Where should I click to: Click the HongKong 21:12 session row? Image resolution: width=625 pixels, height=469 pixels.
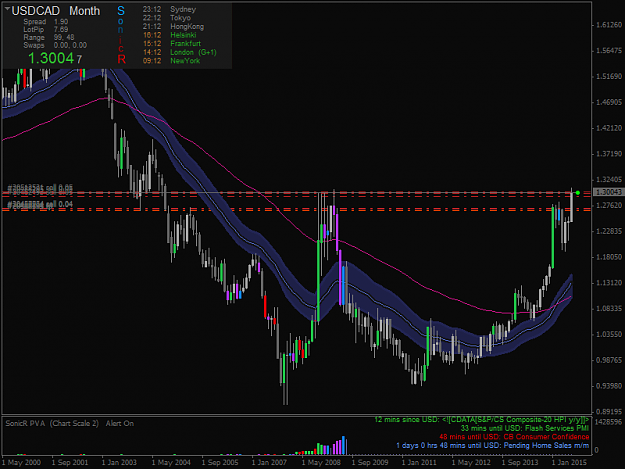pos(173,27)
